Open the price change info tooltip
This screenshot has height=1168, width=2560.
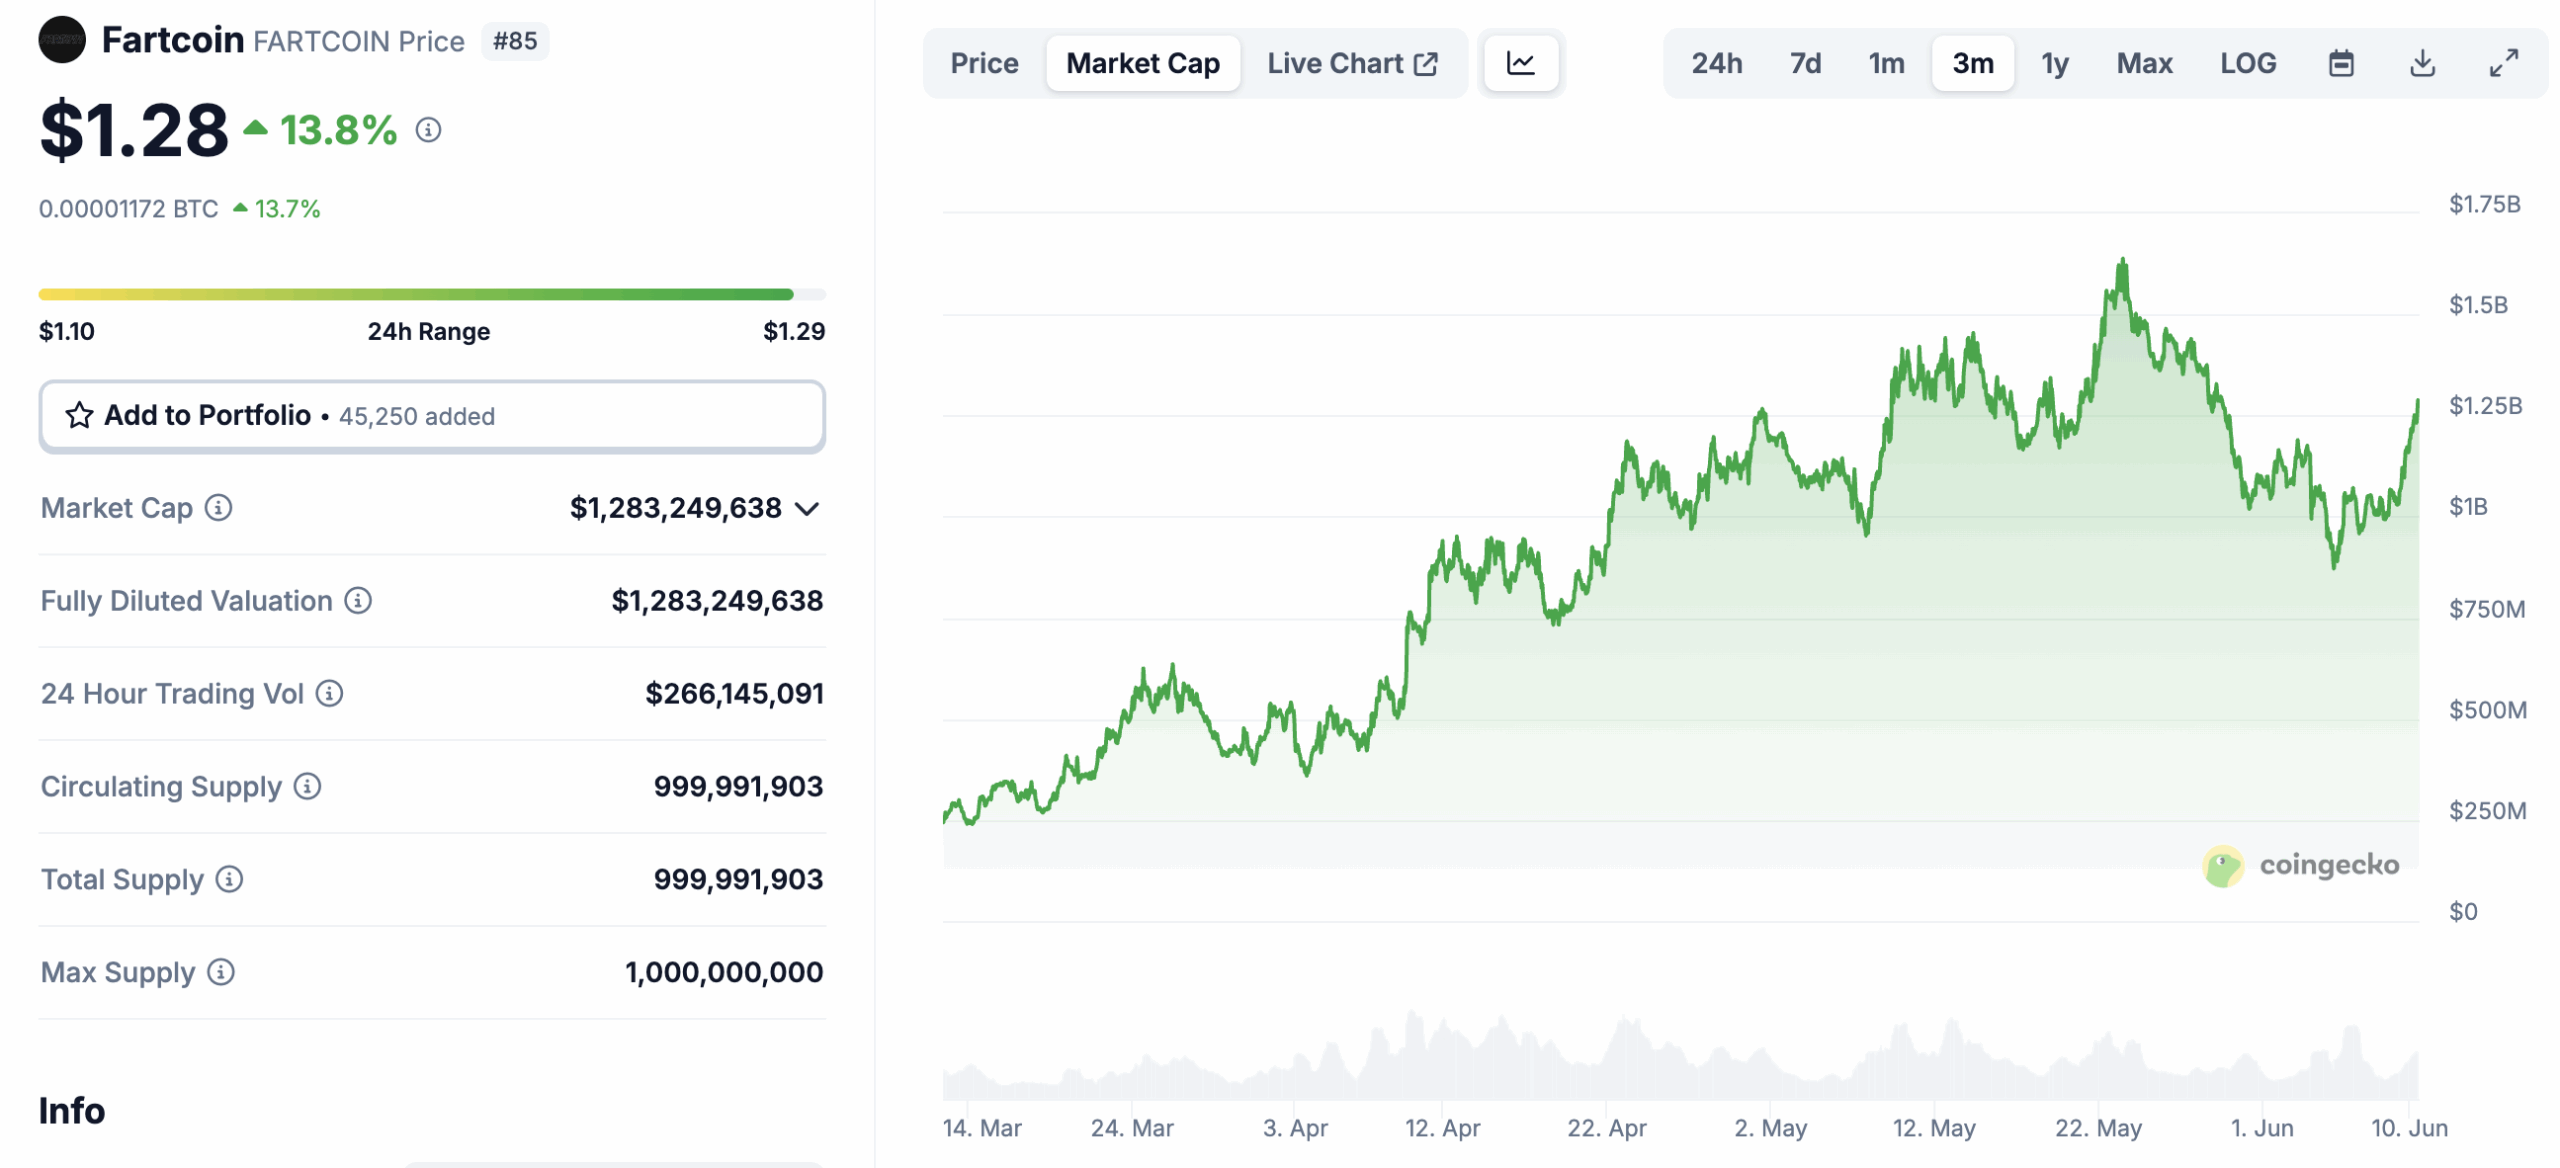point(430,130)
